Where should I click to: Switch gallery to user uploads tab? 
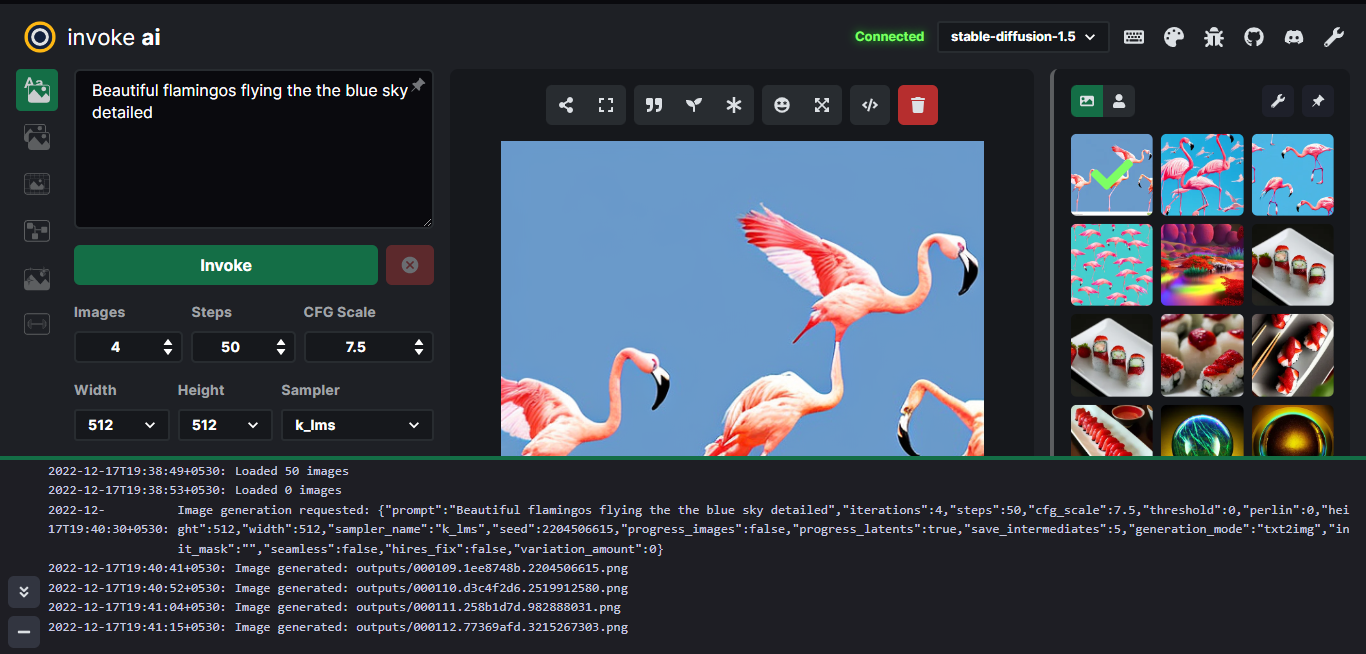pyautogui.click(x=1119, y=101)
